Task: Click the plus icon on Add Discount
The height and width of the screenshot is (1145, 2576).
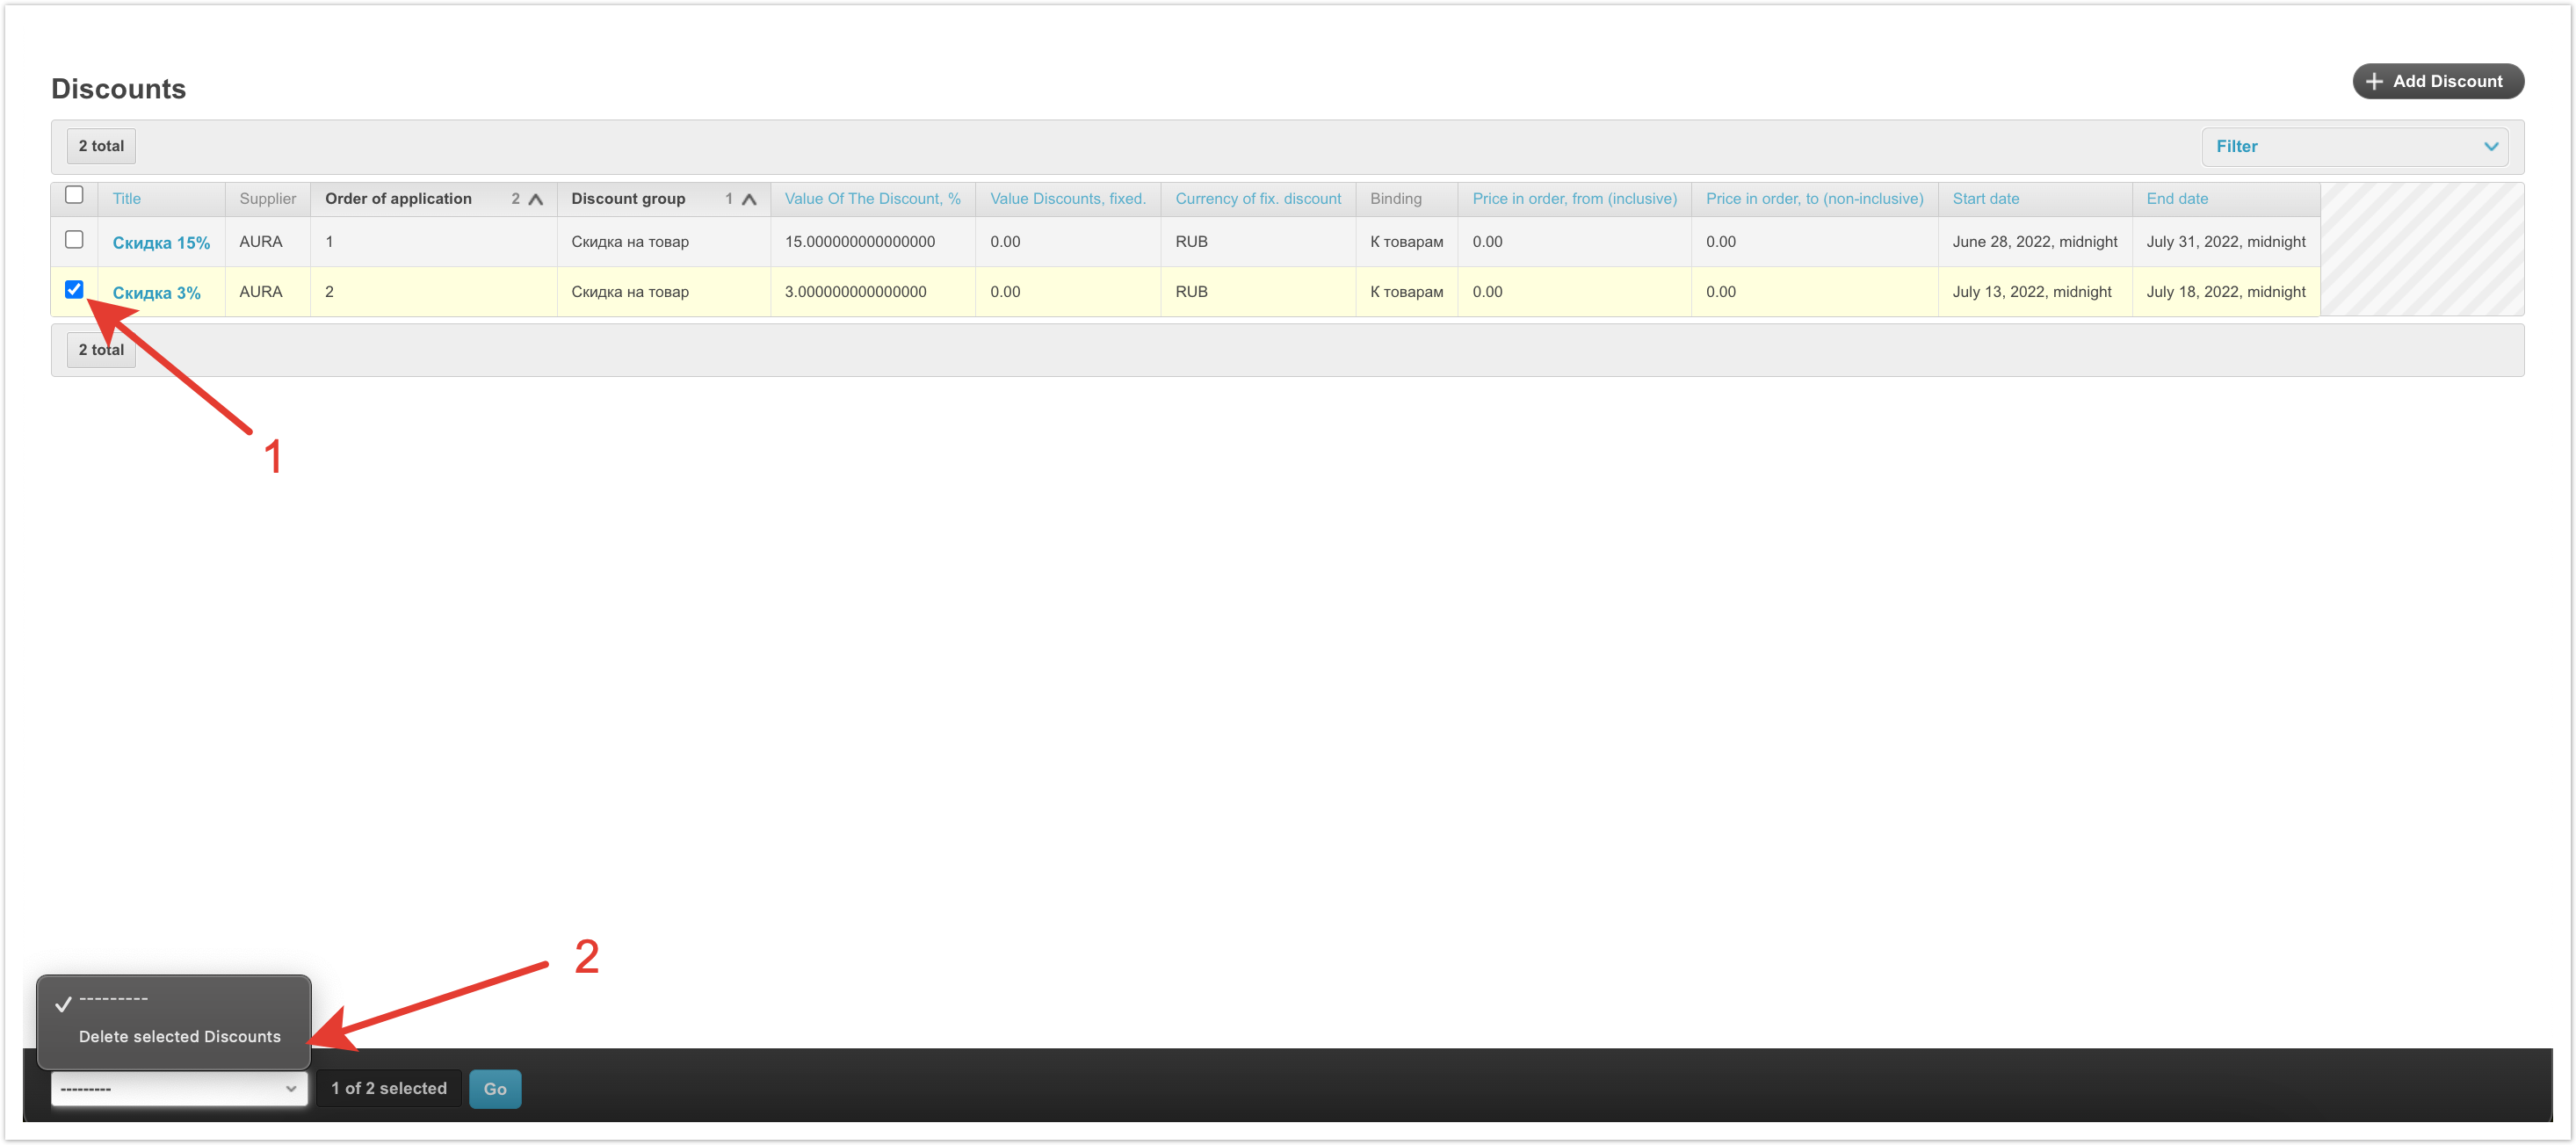Action: click(x=2374, y=82)
